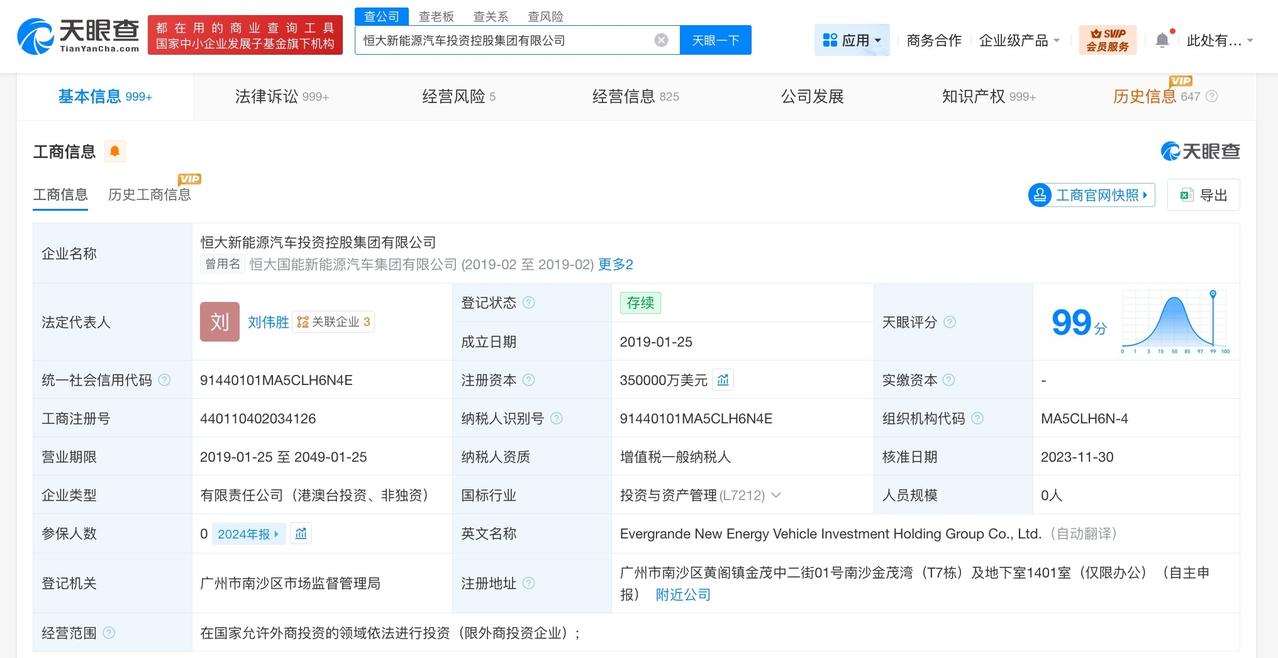1278x658 pixels.
Task: Click the orange bell beside 工商信息 heading
Action: 115,150
